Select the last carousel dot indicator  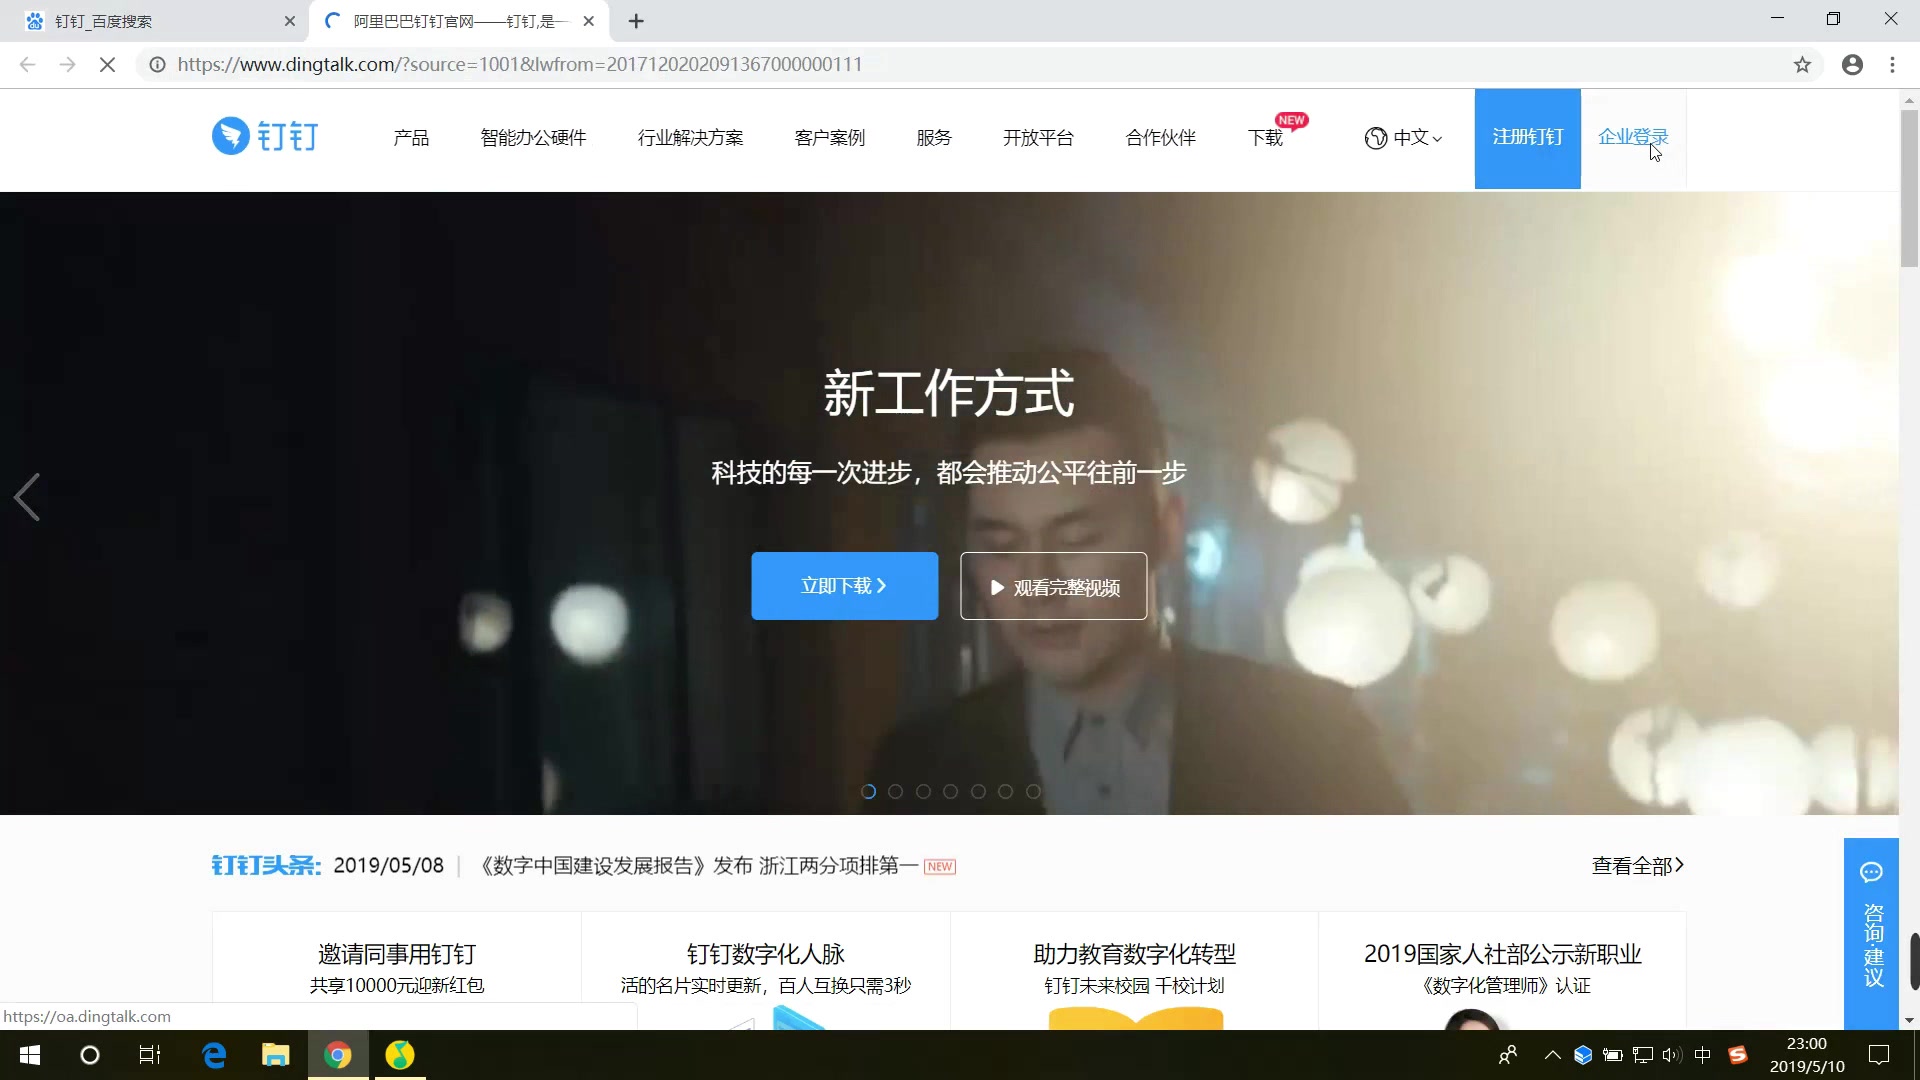(1033, 791)
